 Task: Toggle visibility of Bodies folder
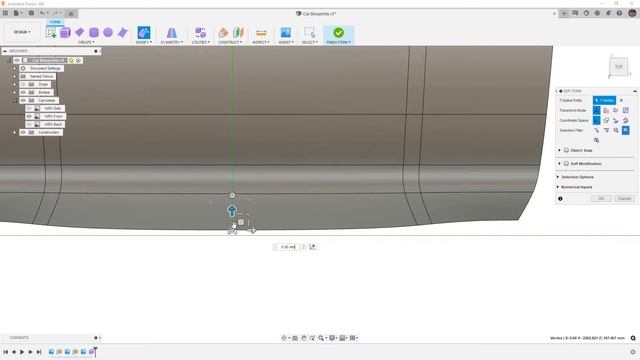point(23,92)
